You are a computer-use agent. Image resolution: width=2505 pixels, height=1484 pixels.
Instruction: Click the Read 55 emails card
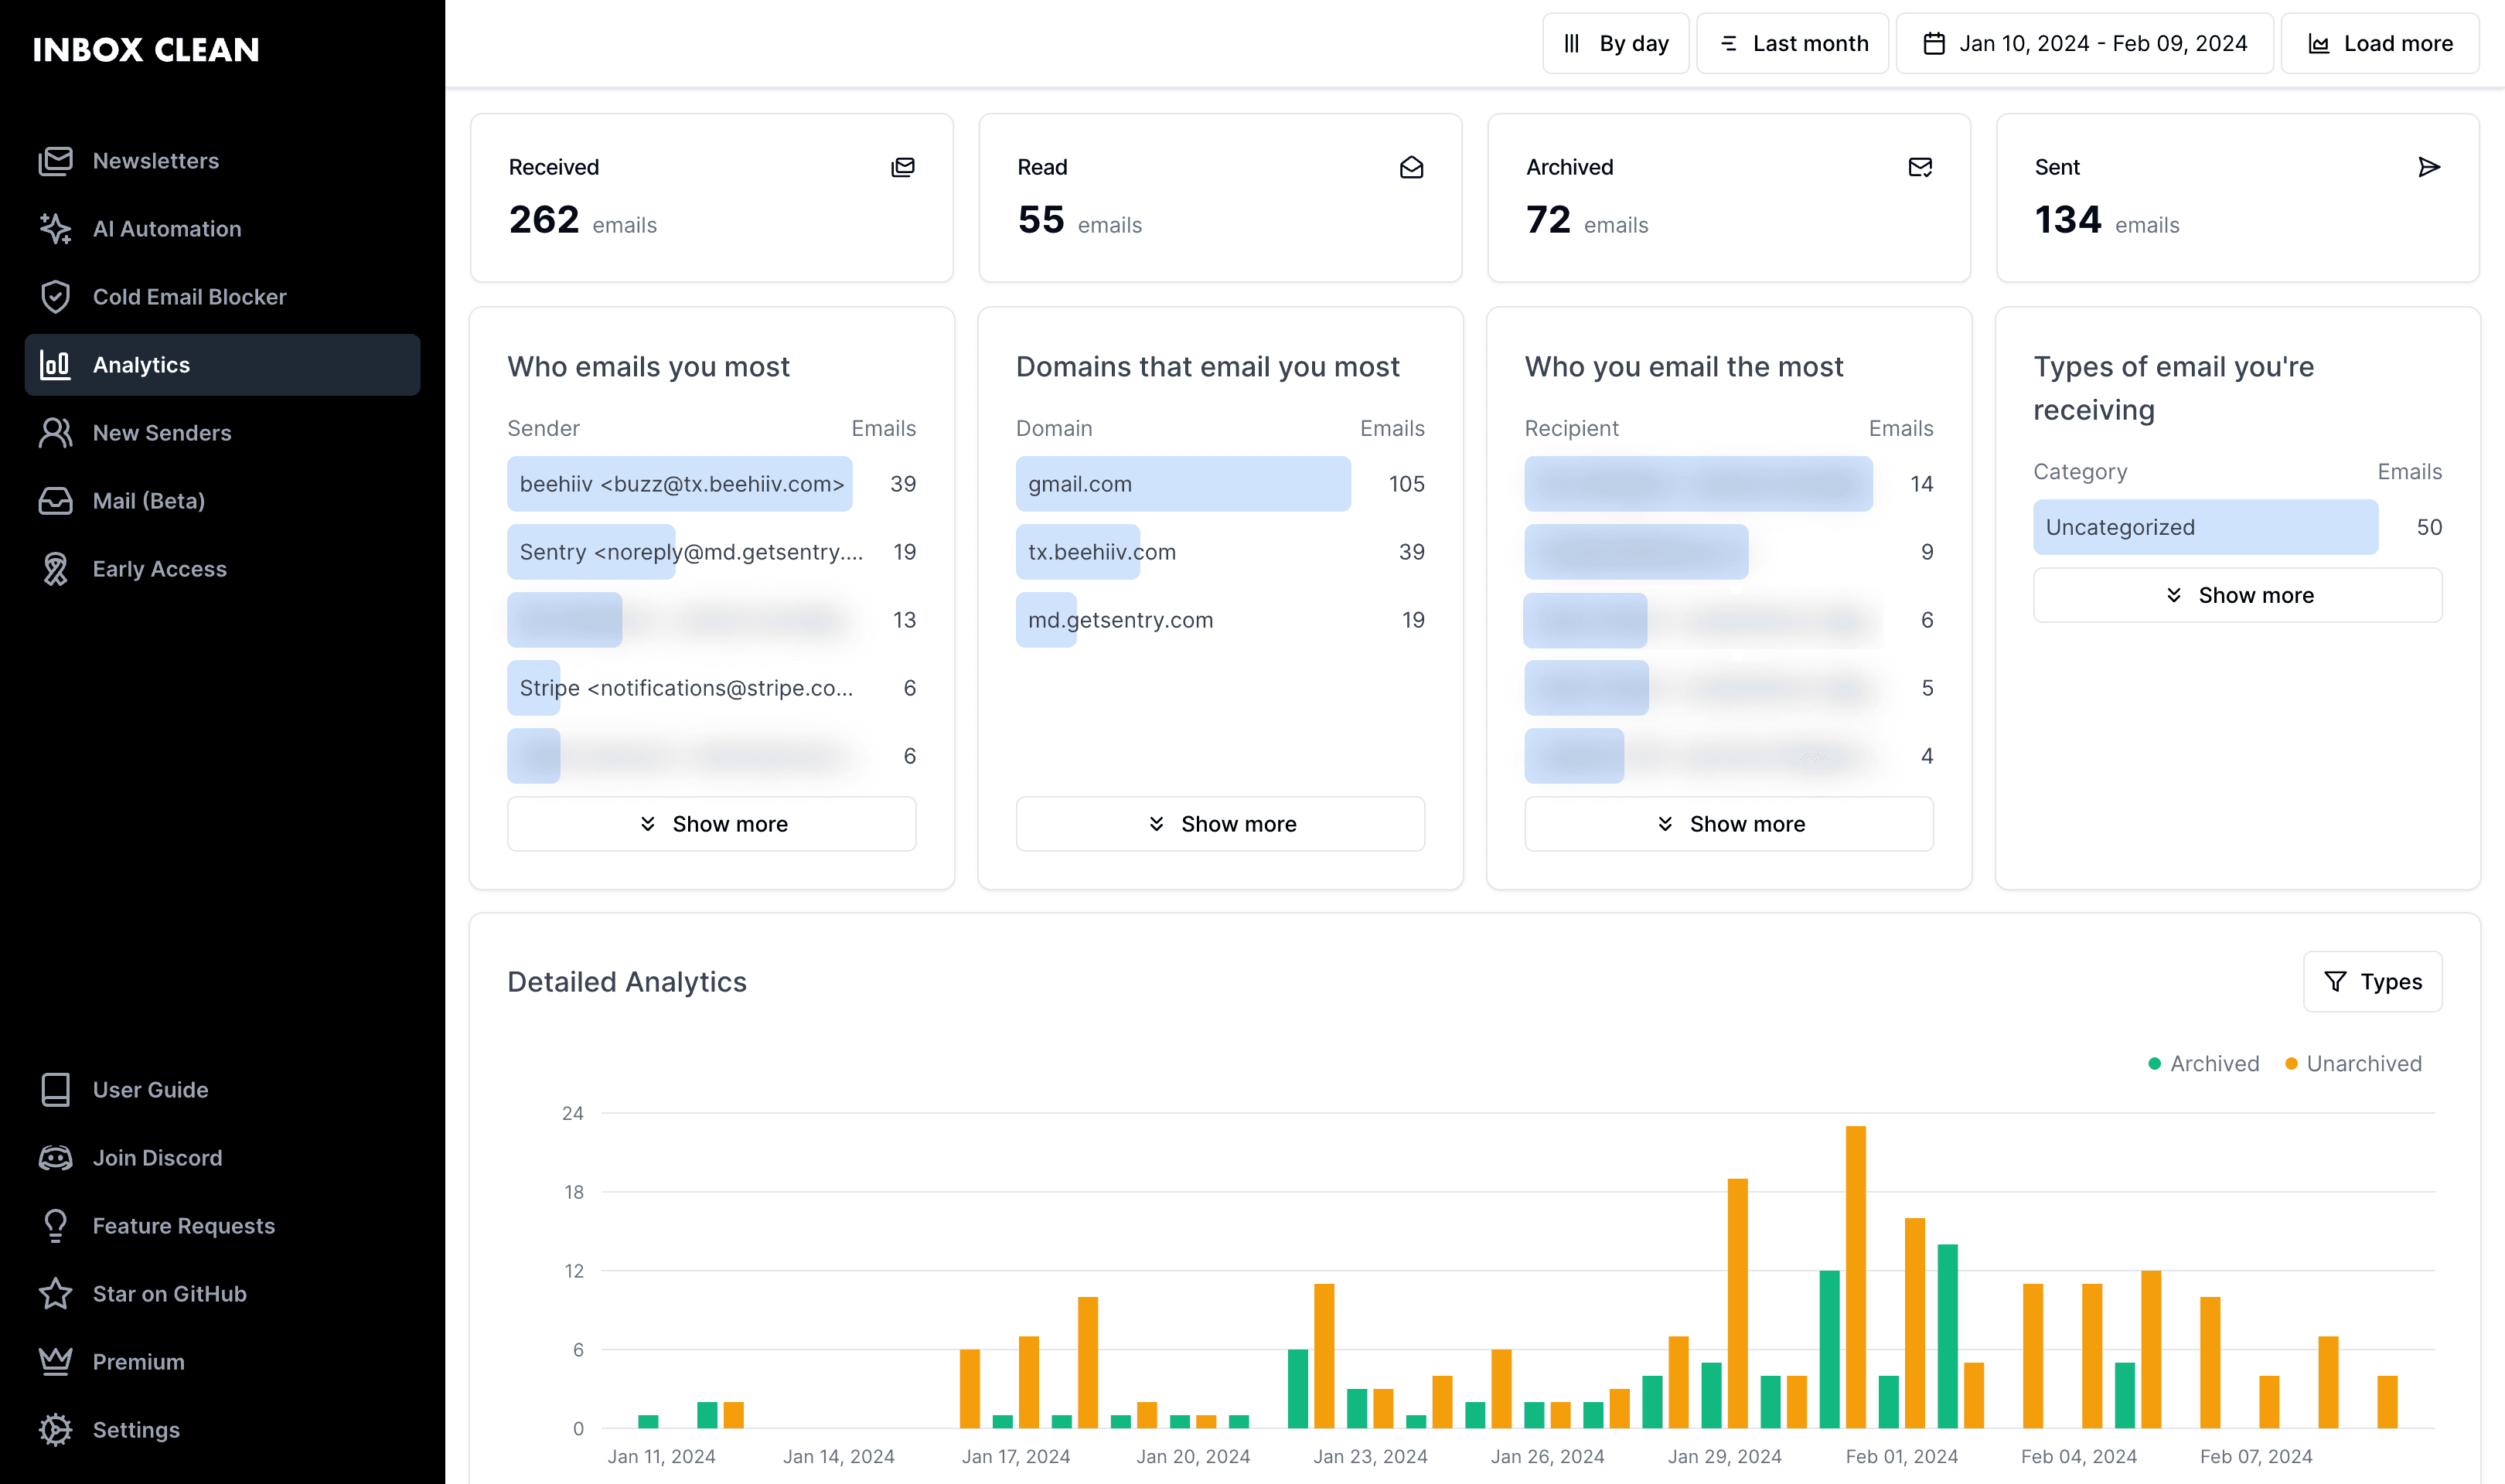click(x=1220, y=198)
